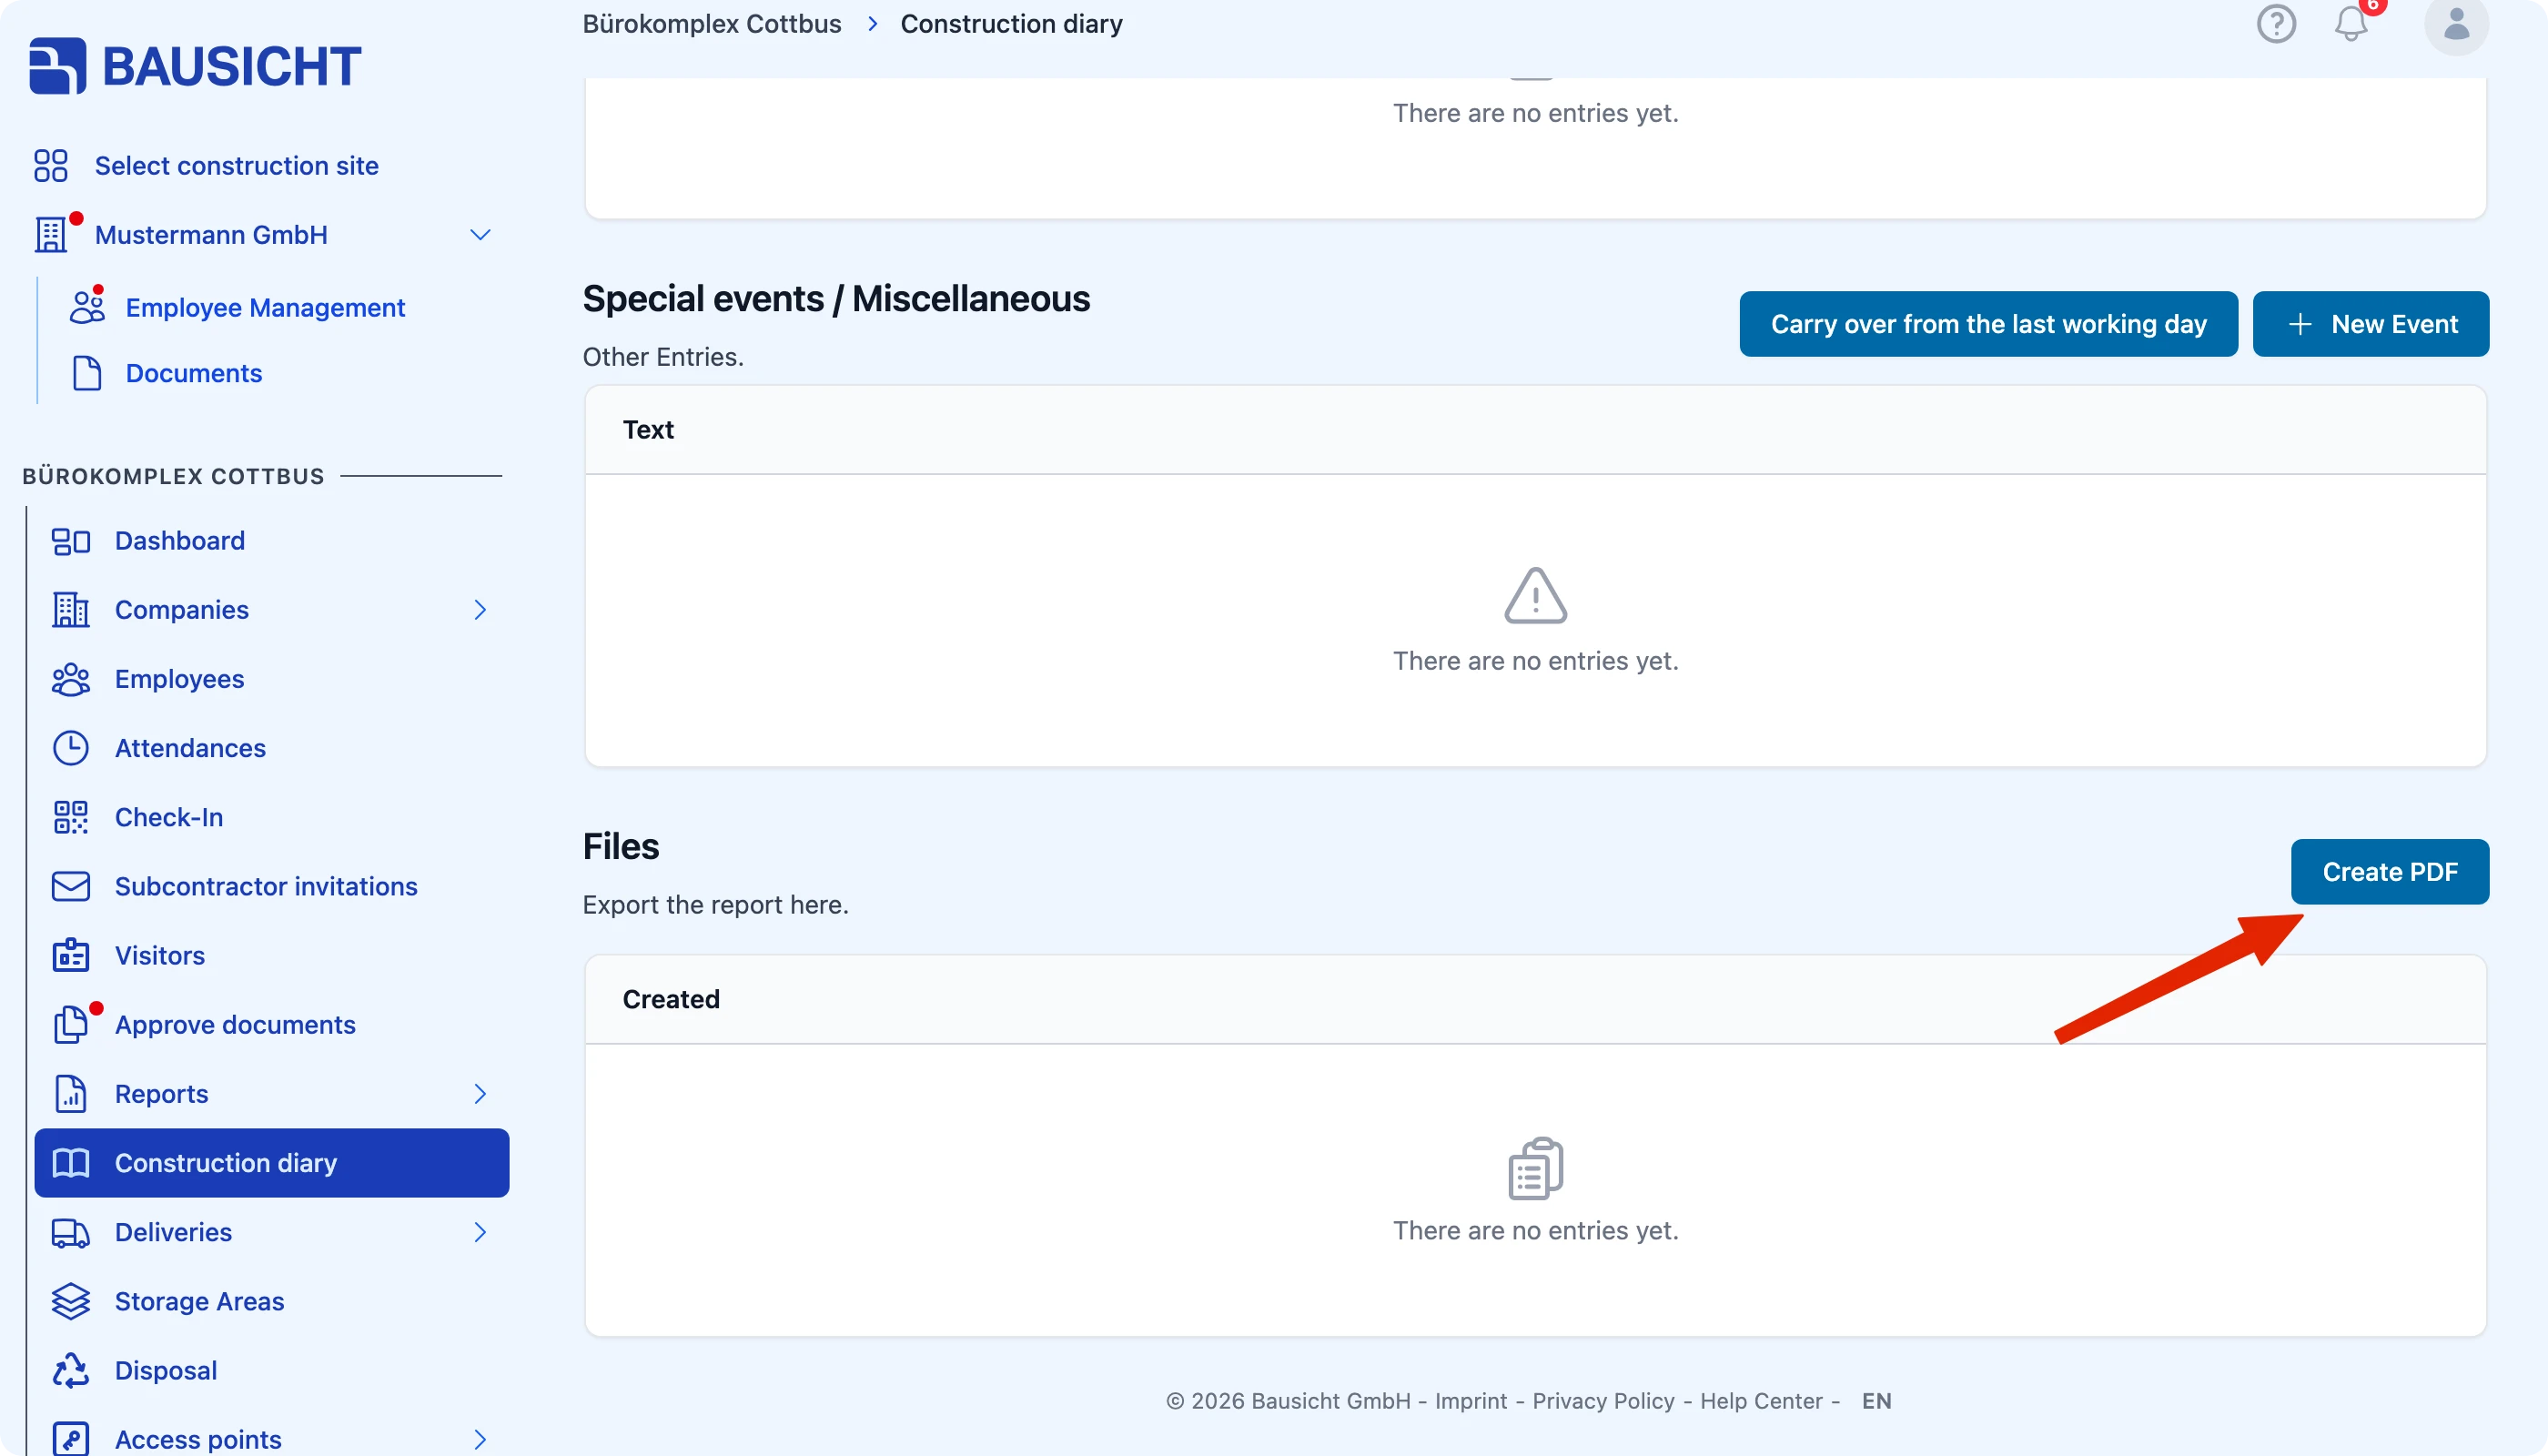Add a New Event

click(x=2370, y=324)
